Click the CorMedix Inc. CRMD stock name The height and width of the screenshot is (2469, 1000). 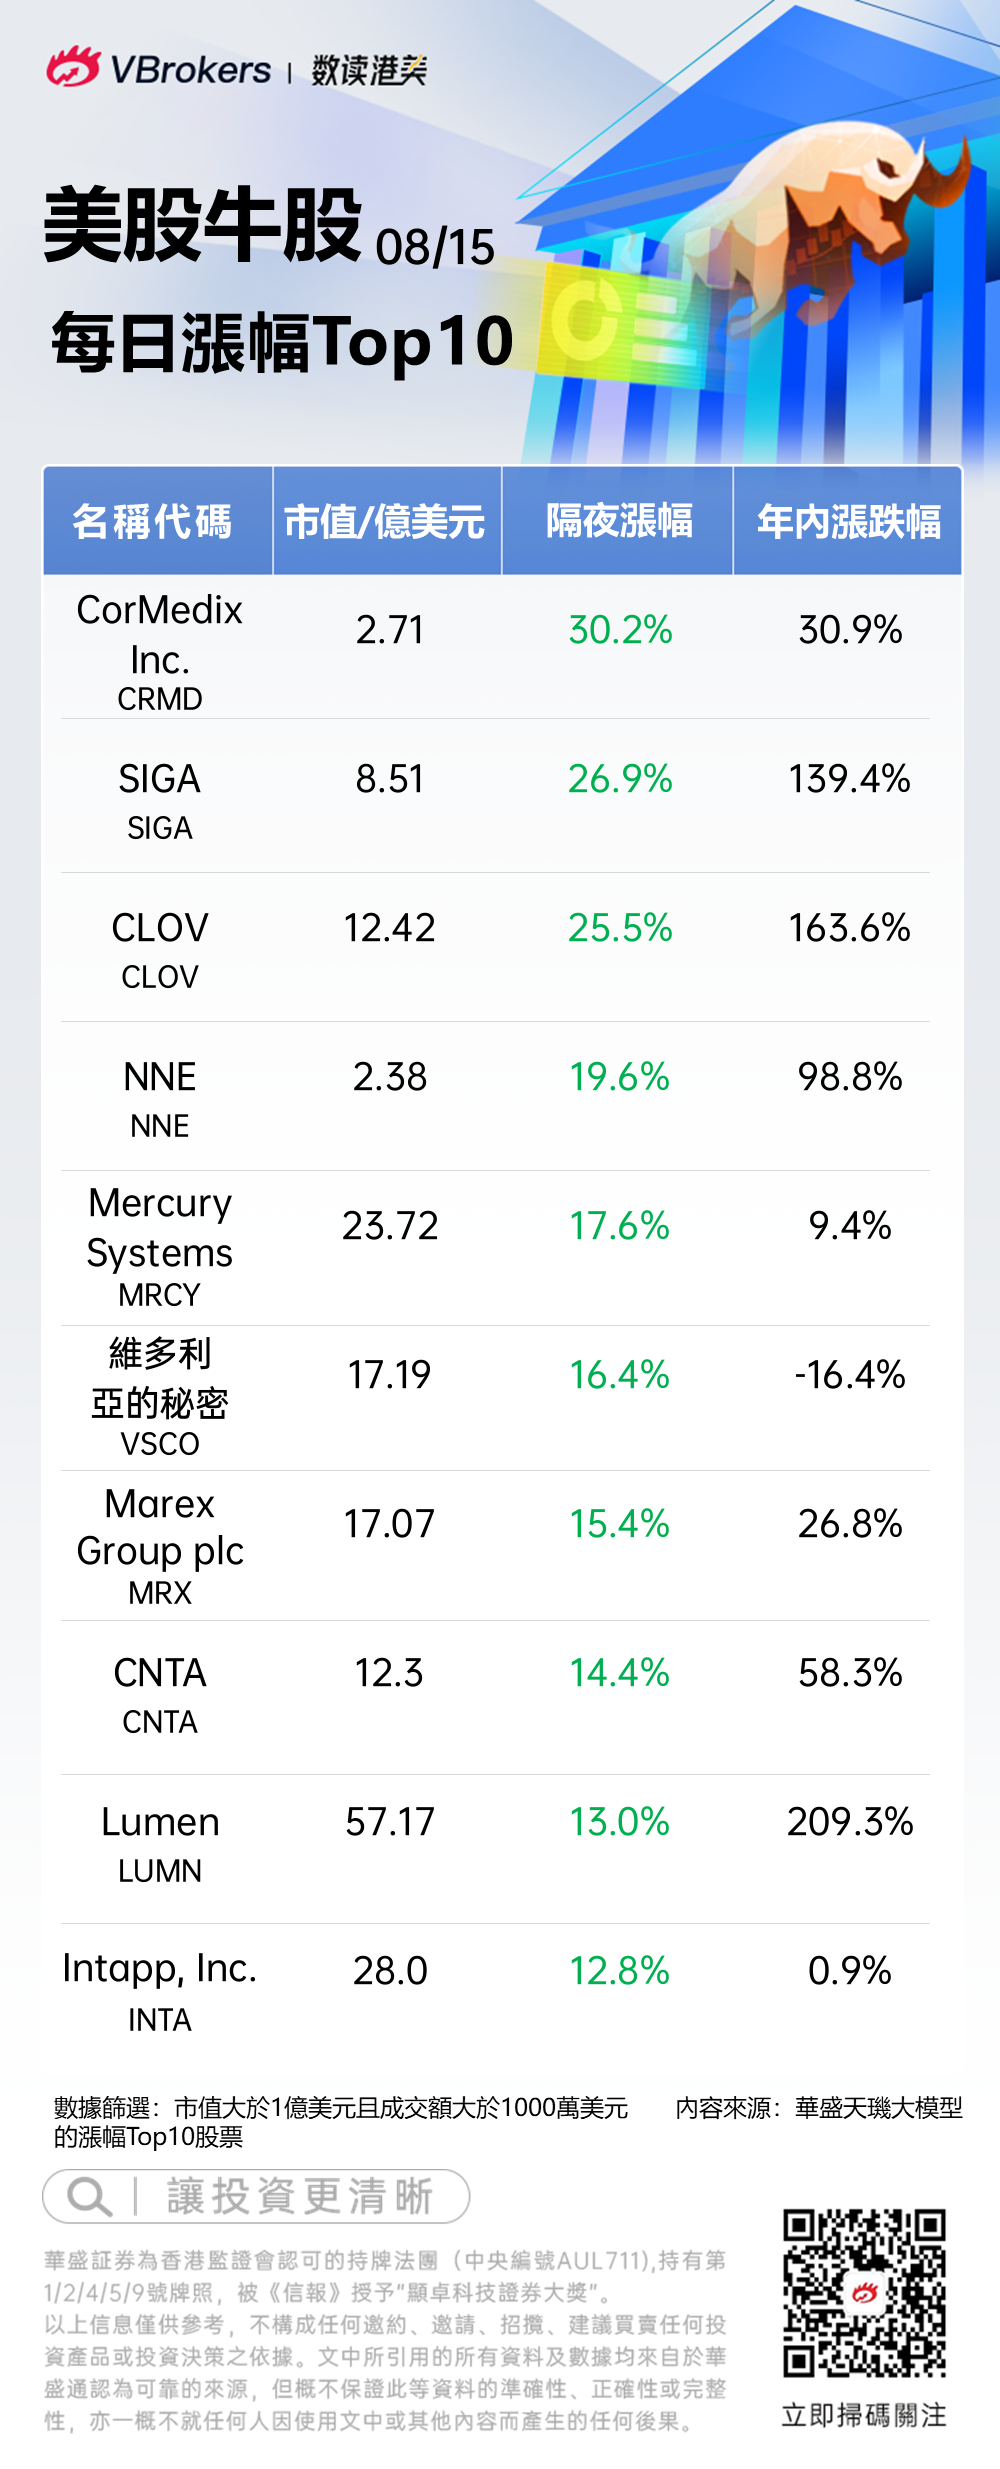pos(160,650)
